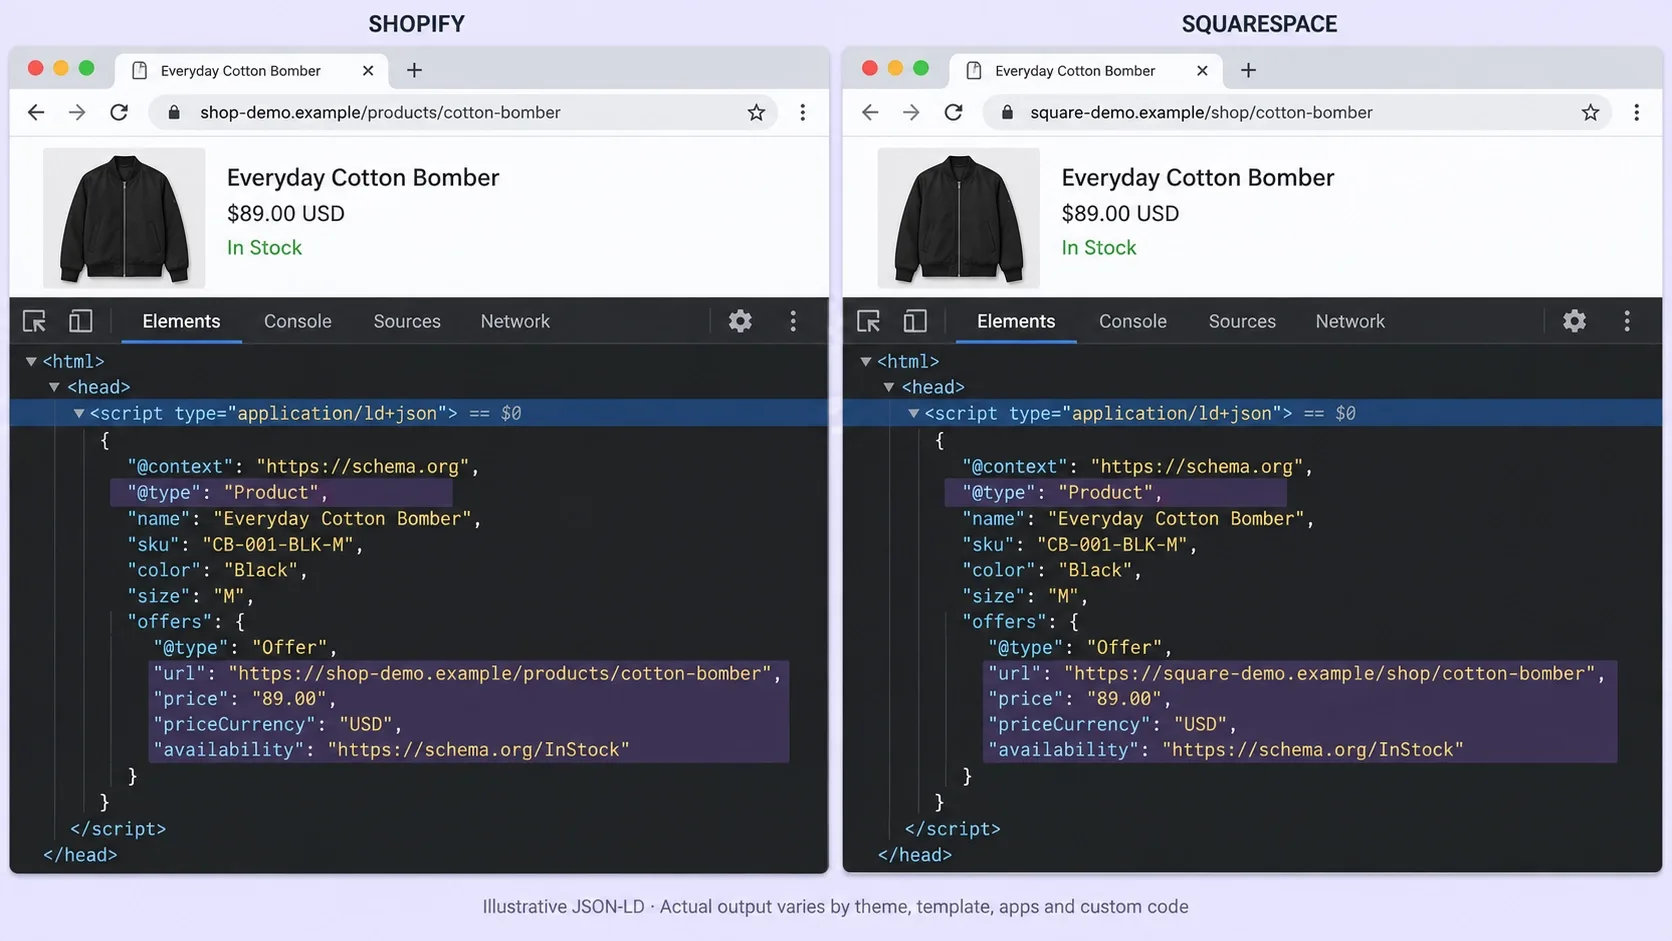Collapse the <html> node in Squarespace DevTools
Viewport: 1672px width, 941px height.
pos(866,361)
